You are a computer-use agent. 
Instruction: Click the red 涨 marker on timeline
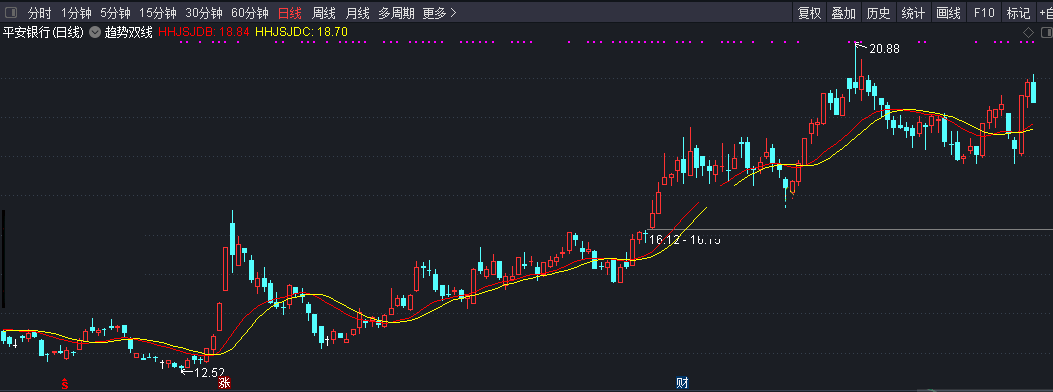[224, 384]
